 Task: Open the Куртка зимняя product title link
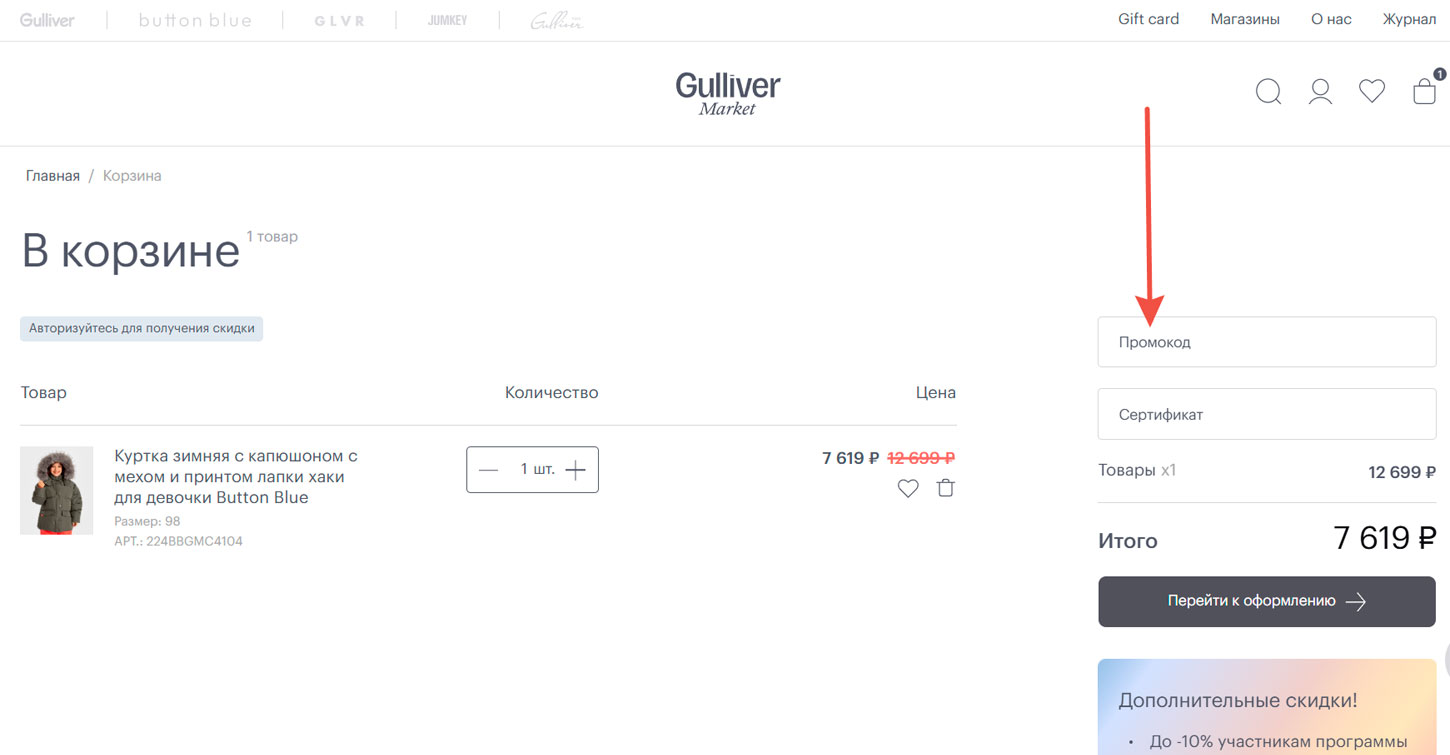pyautogui.click(x=236, y=476)
